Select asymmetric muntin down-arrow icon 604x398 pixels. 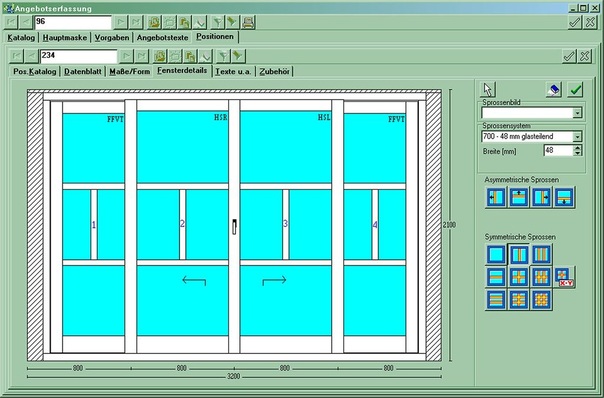pyautogui.click(x=564, y=197)
